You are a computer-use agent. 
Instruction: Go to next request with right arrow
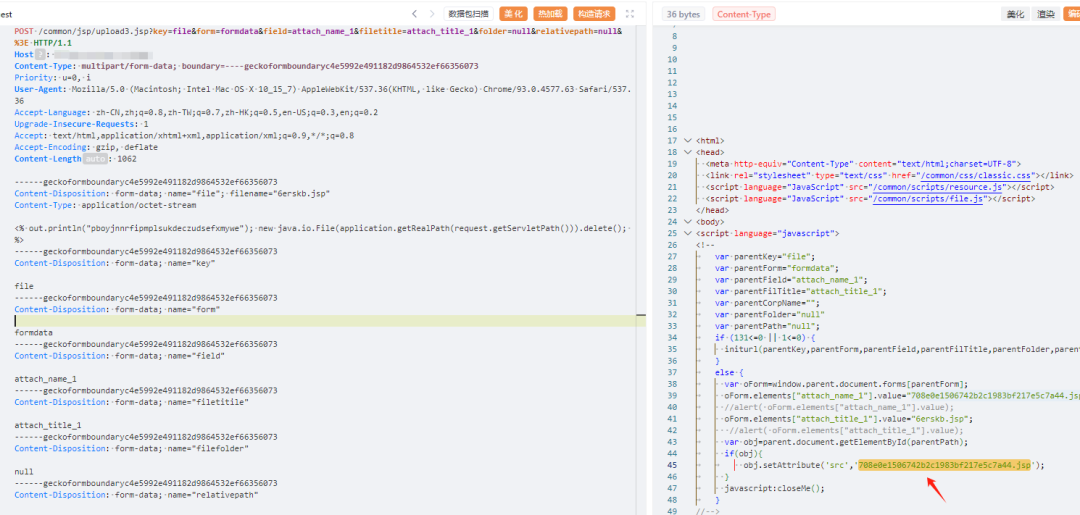click(432, 13)
